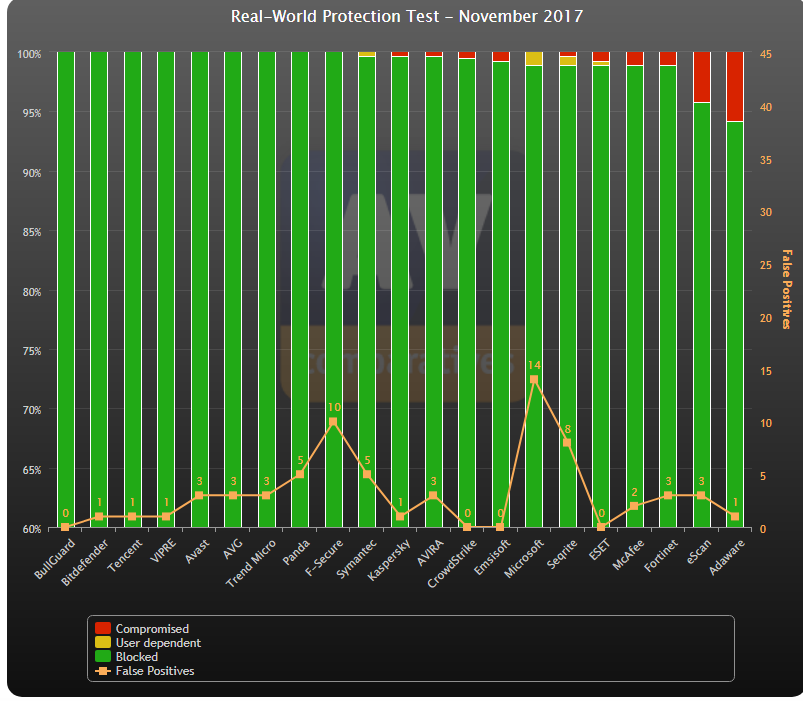Click the red Compromised legend swatch
The width and height of the screenshot is (803, 701).
pyautogui.click(x=103, y=628)
